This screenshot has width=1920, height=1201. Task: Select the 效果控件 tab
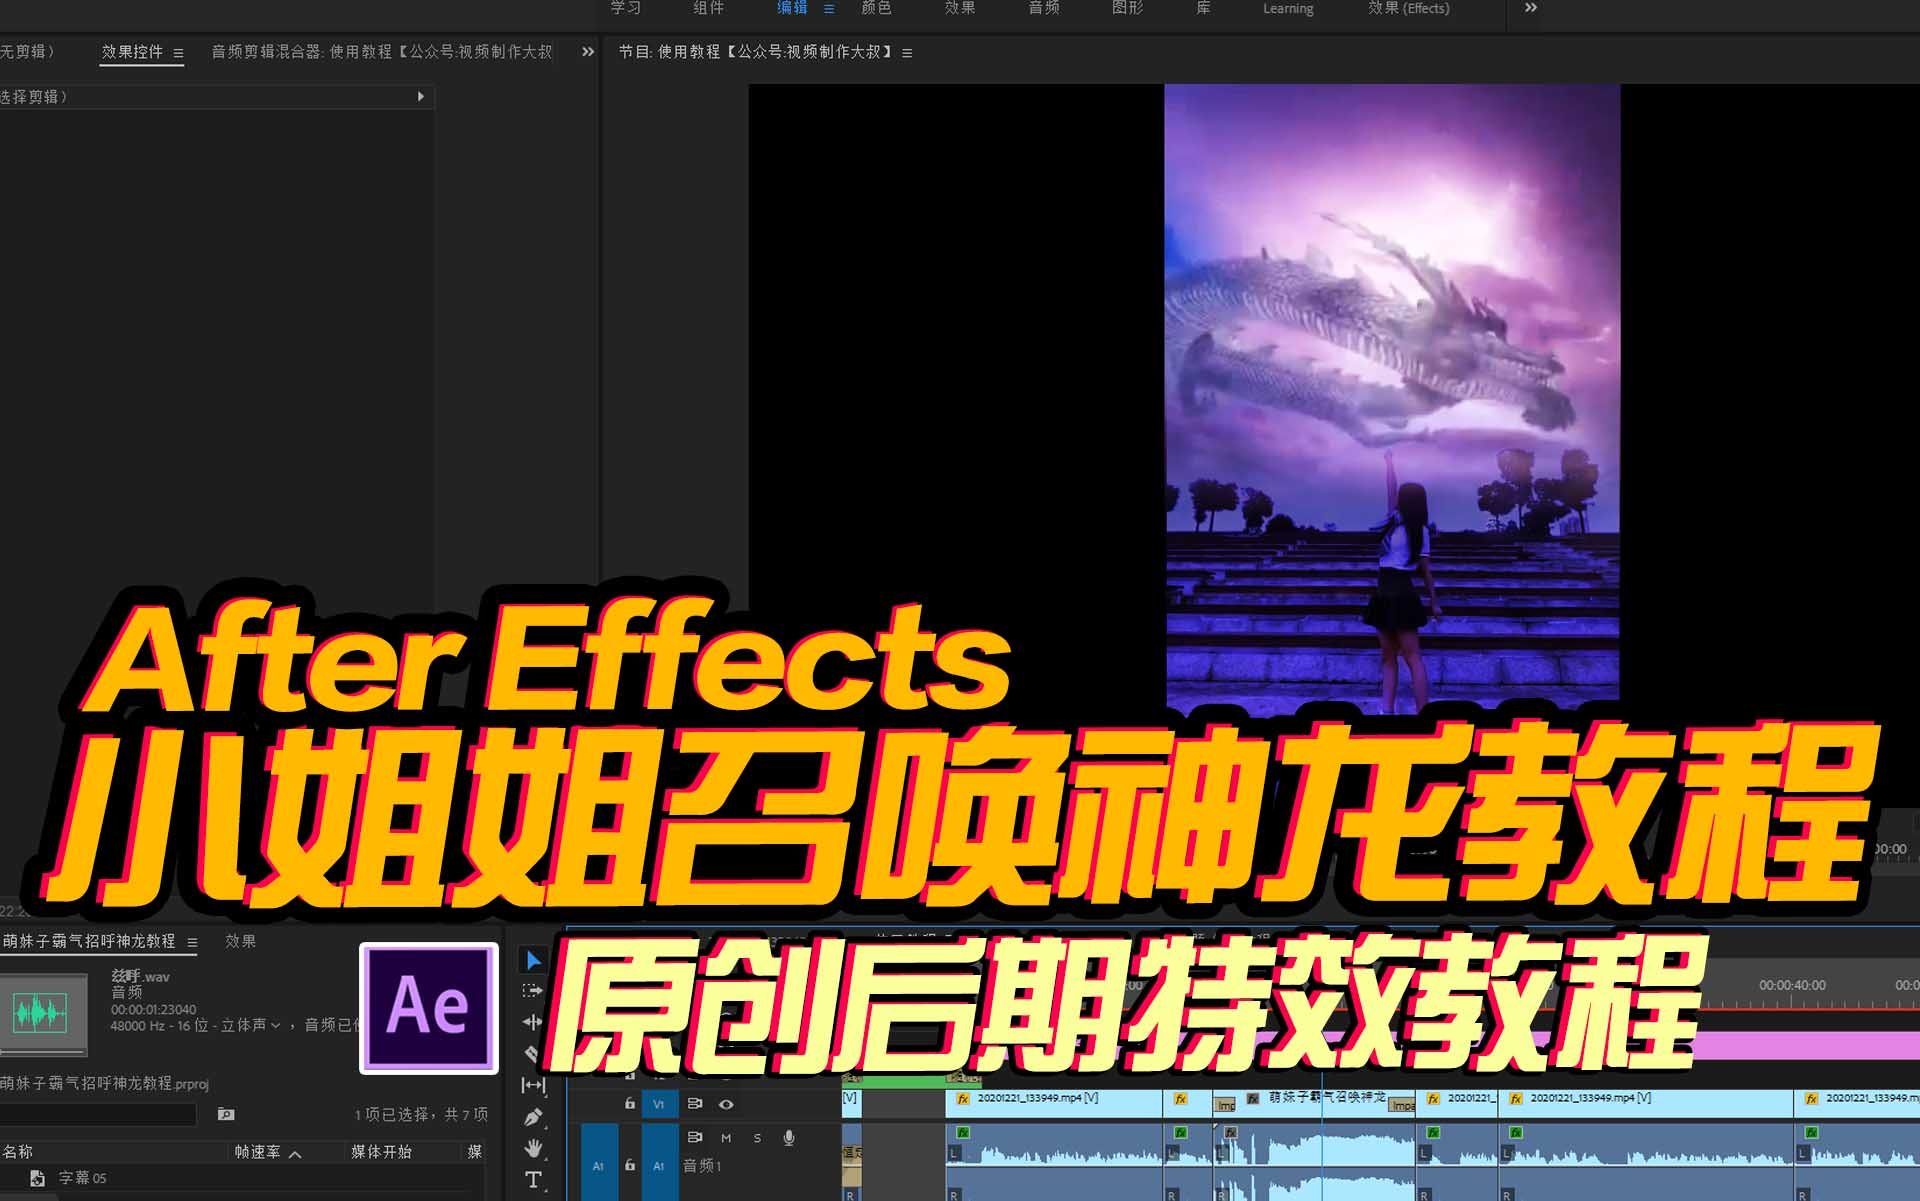[132, 51]
